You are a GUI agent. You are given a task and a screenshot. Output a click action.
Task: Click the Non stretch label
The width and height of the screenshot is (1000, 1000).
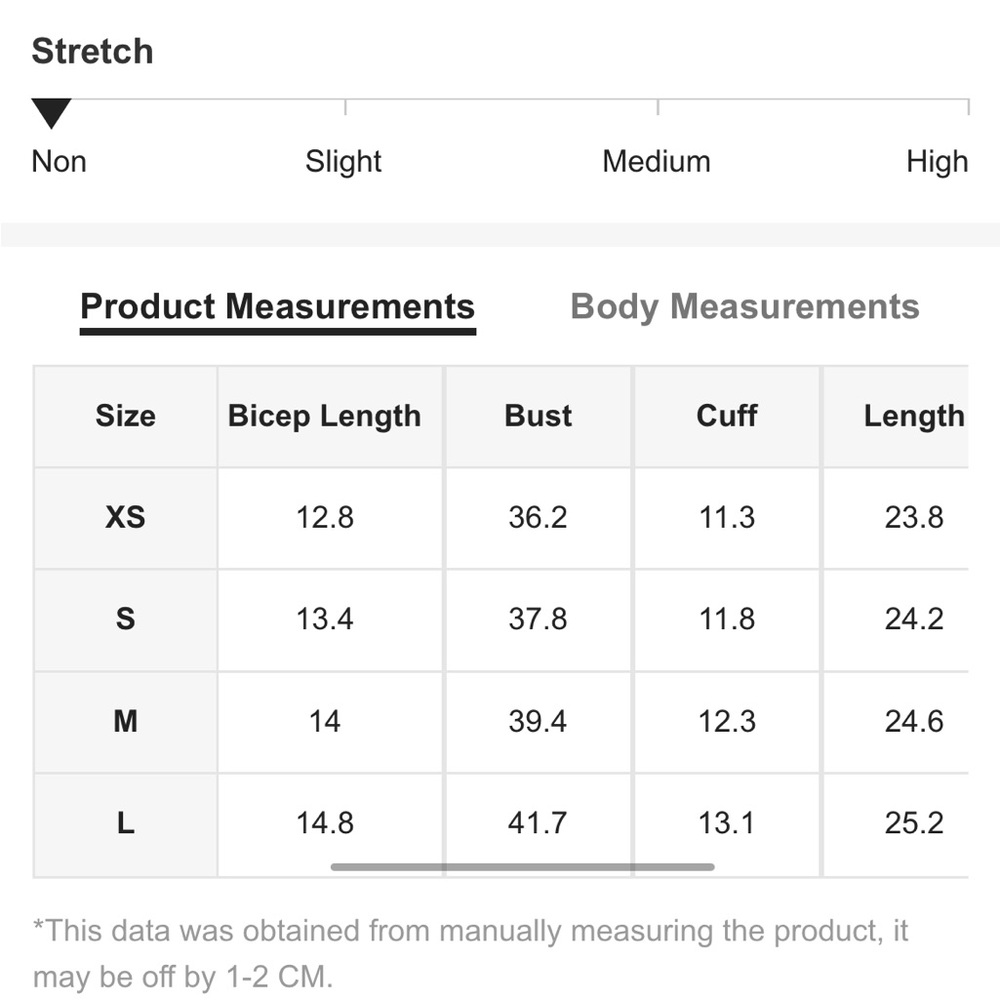[59, 161]
